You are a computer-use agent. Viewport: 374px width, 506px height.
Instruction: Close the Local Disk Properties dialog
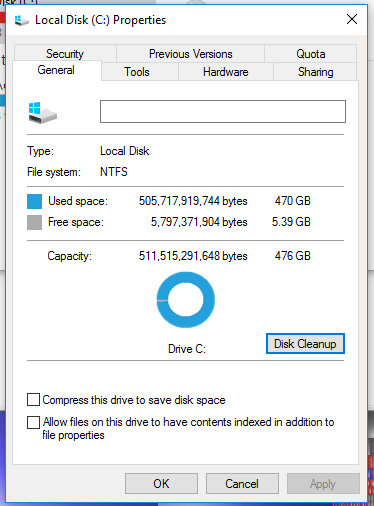352,19
